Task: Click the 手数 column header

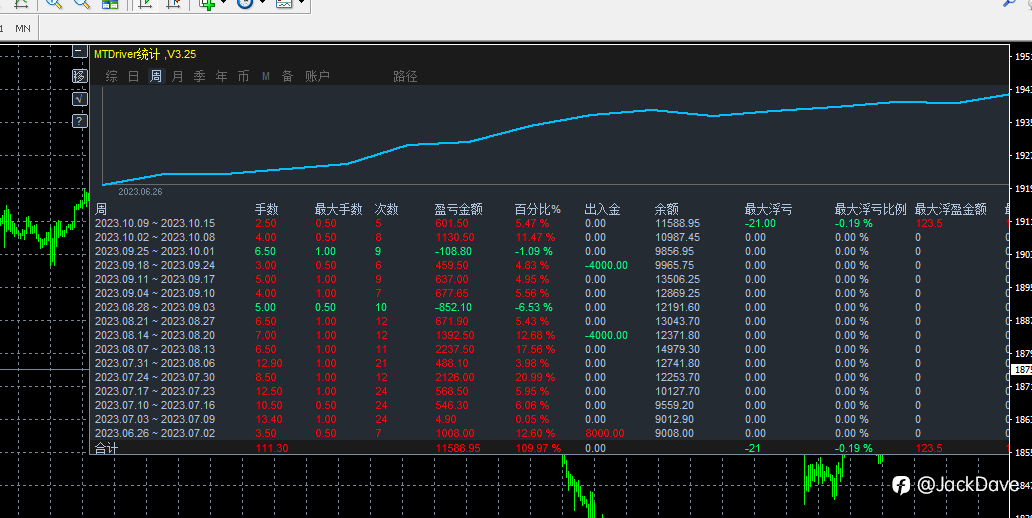Action: [x=267, y=209]
